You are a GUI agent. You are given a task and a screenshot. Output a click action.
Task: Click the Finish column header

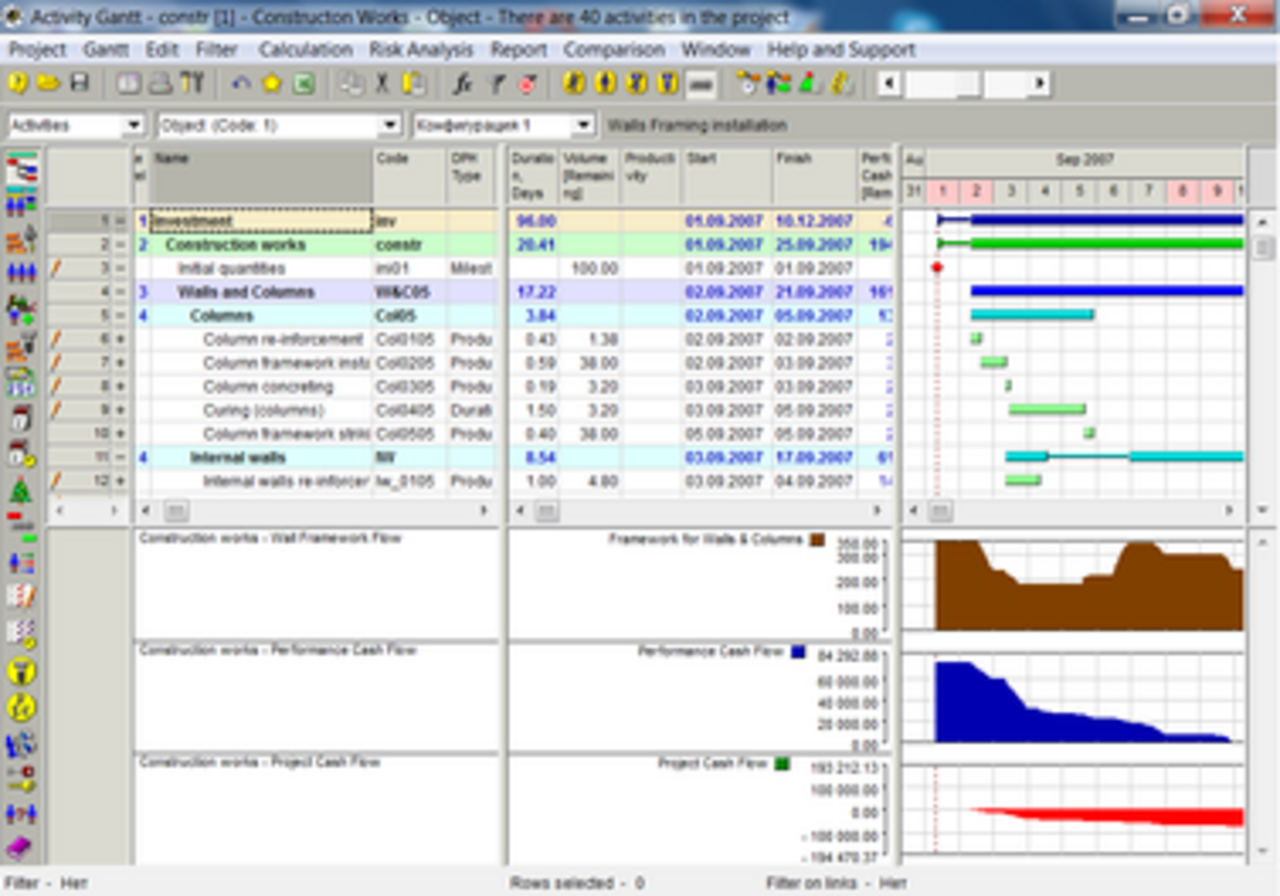814,177
